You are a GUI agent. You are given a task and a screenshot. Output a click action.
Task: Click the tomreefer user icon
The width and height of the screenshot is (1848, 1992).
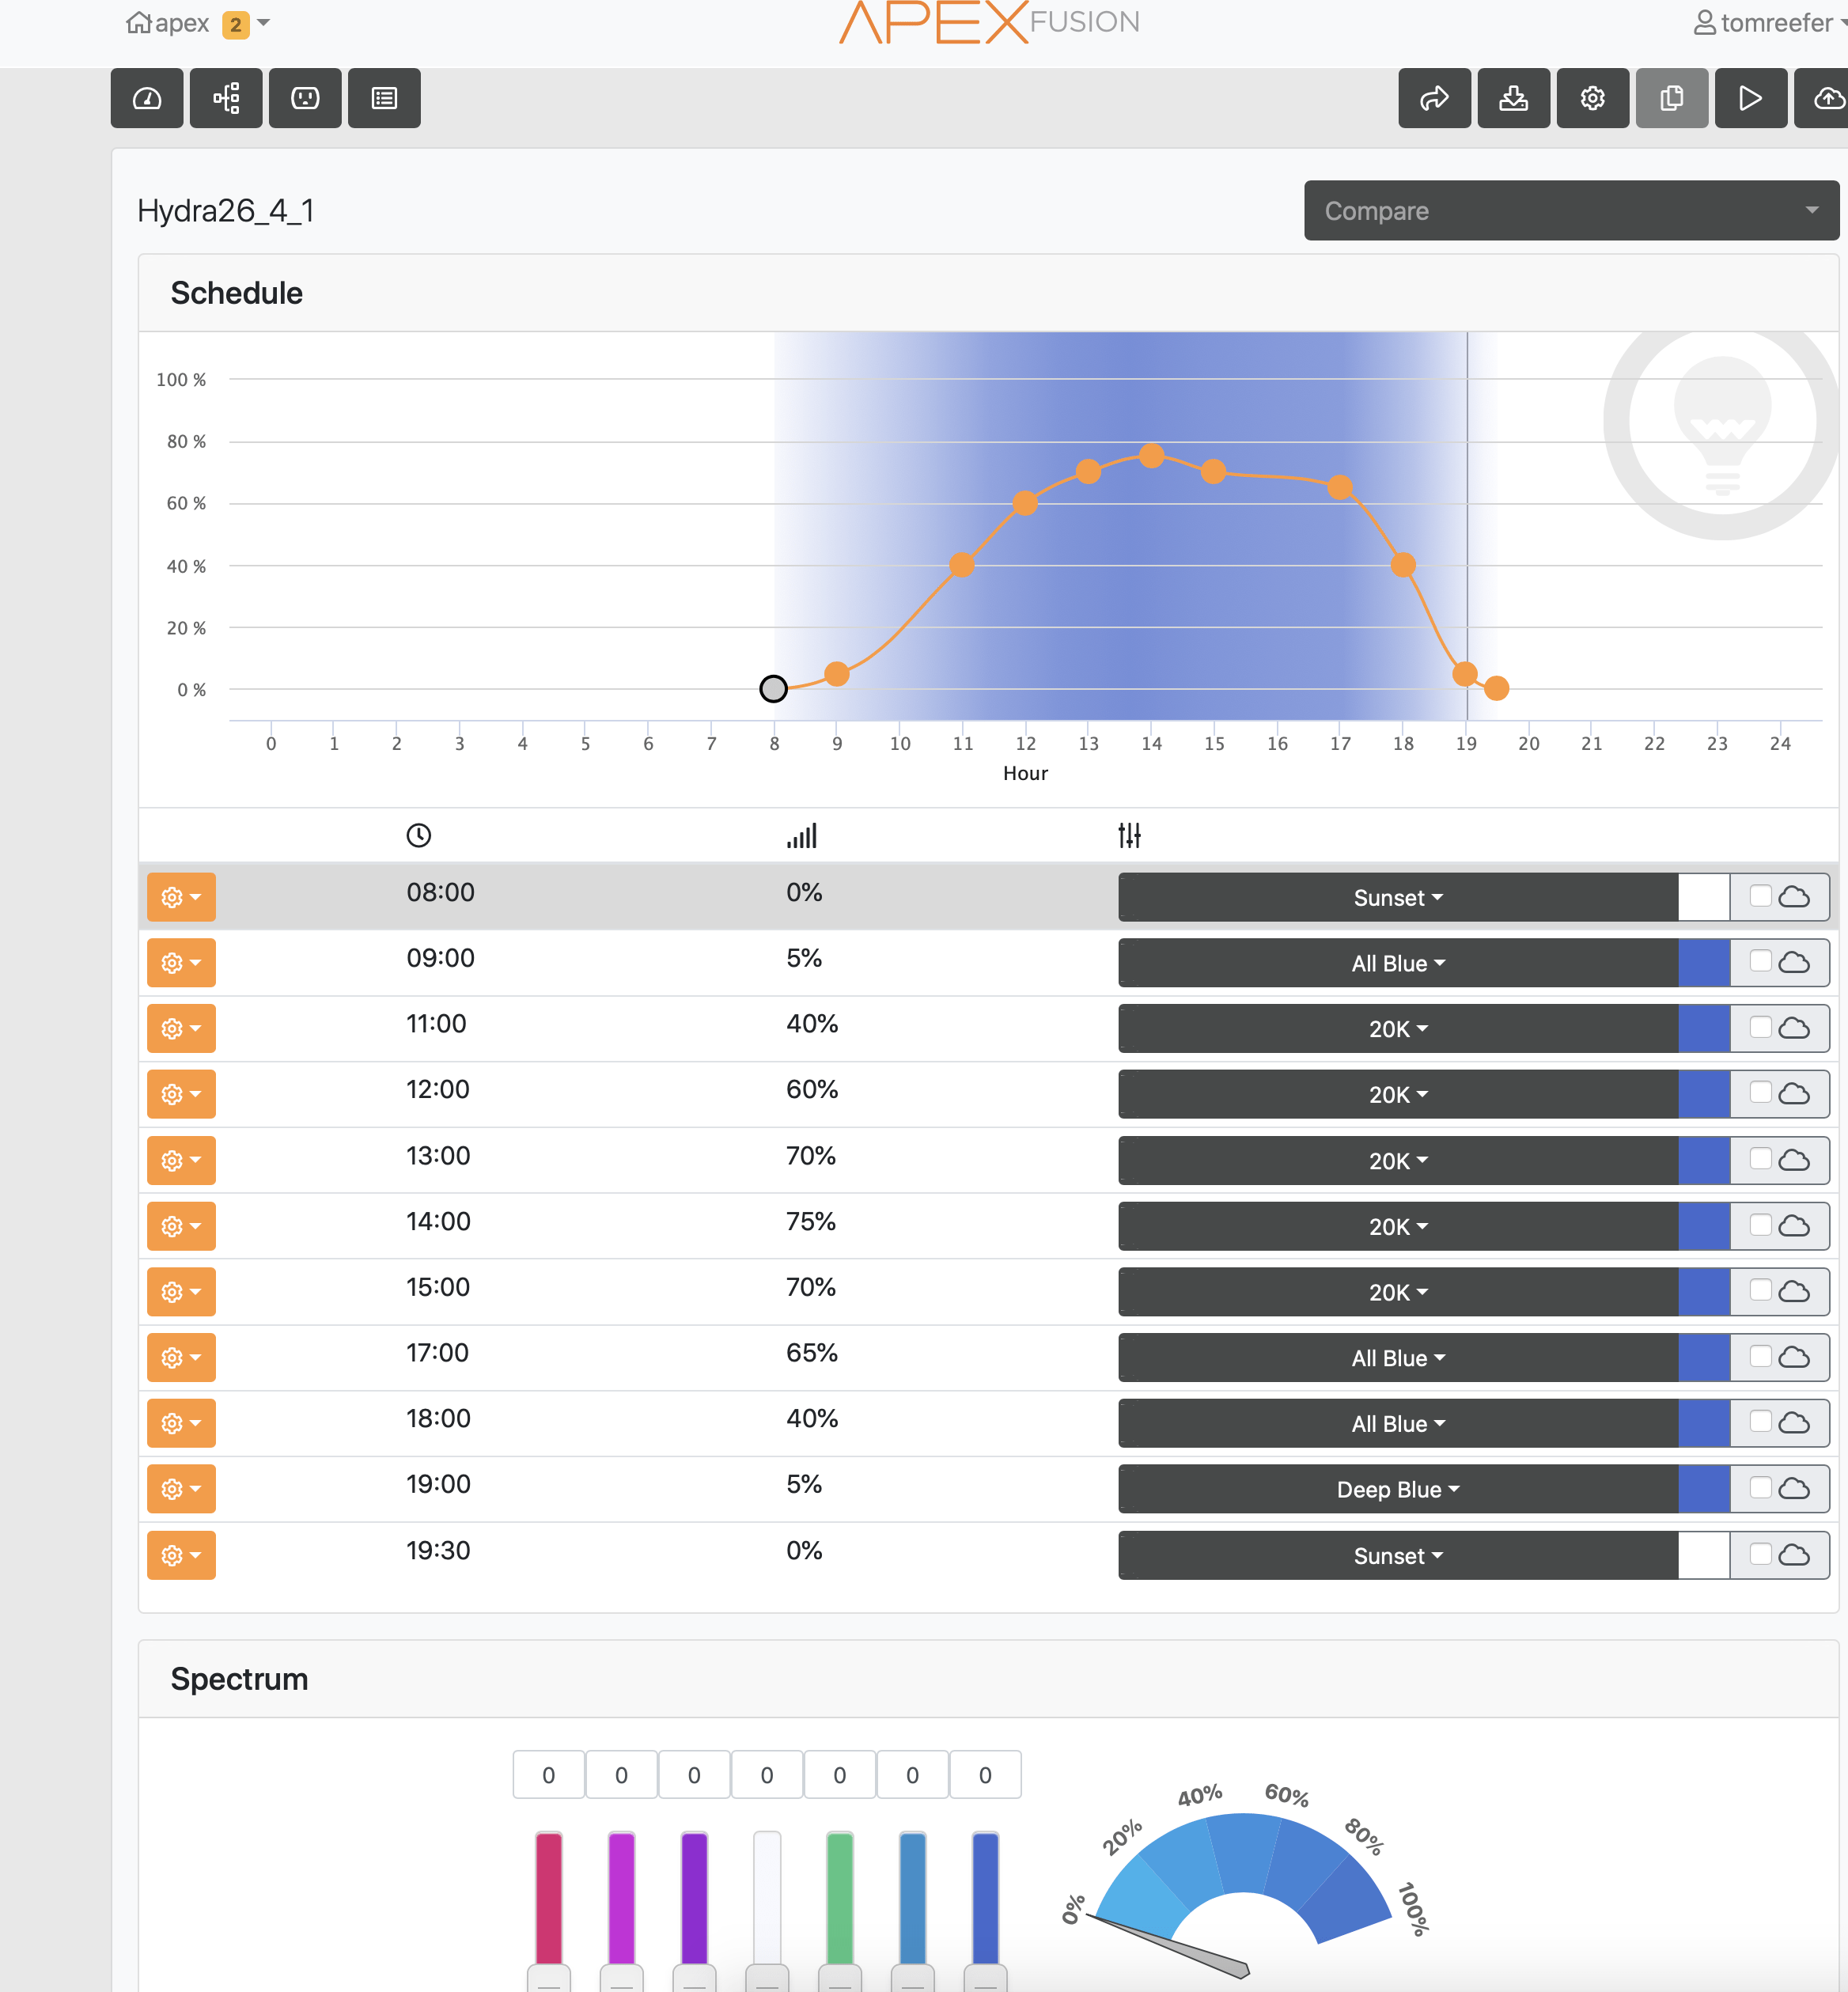[x=1704, y=23]
